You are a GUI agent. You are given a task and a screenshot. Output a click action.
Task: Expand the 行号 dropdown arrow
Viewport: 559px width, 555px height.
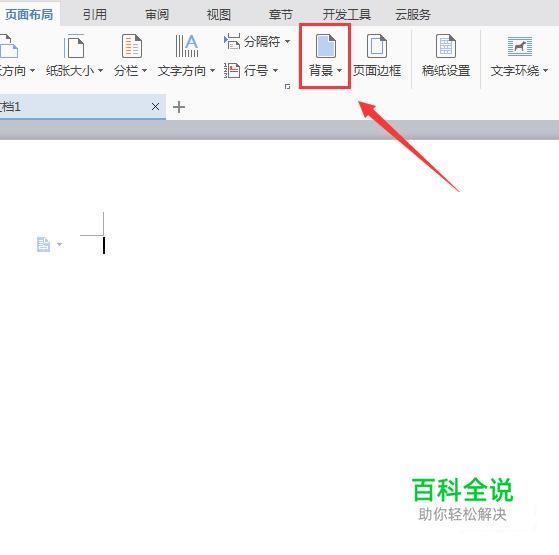275,71
